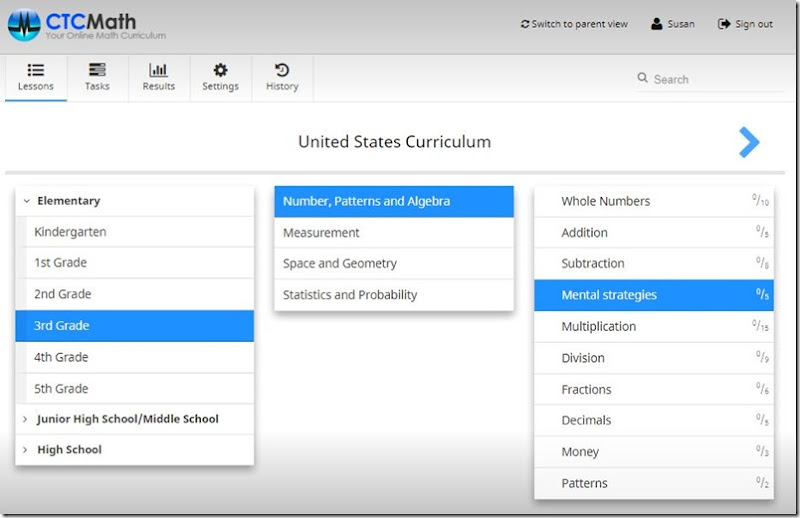
Task: Click the Switch to parent view link
Action: [x=580, y=24]
